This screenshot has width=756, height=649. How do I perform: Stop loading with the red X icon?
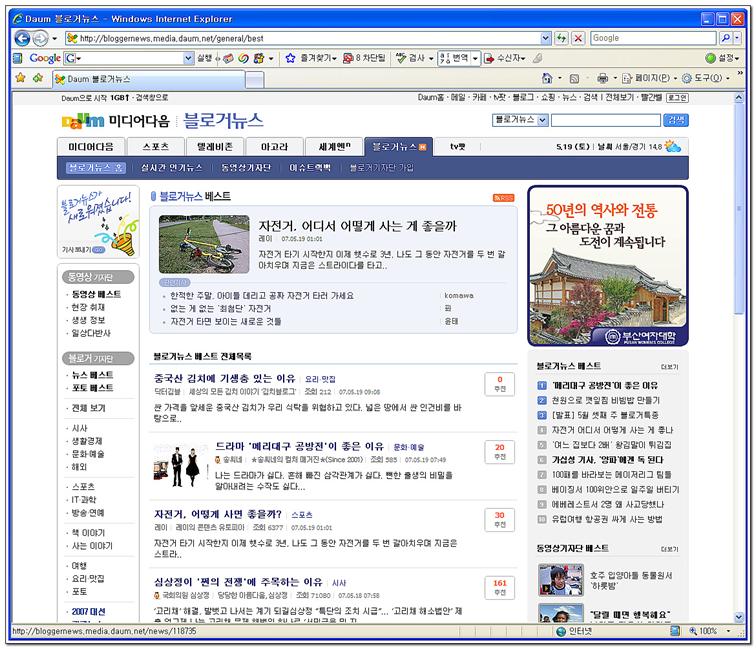pyautogui.click(x=579, y=38)
